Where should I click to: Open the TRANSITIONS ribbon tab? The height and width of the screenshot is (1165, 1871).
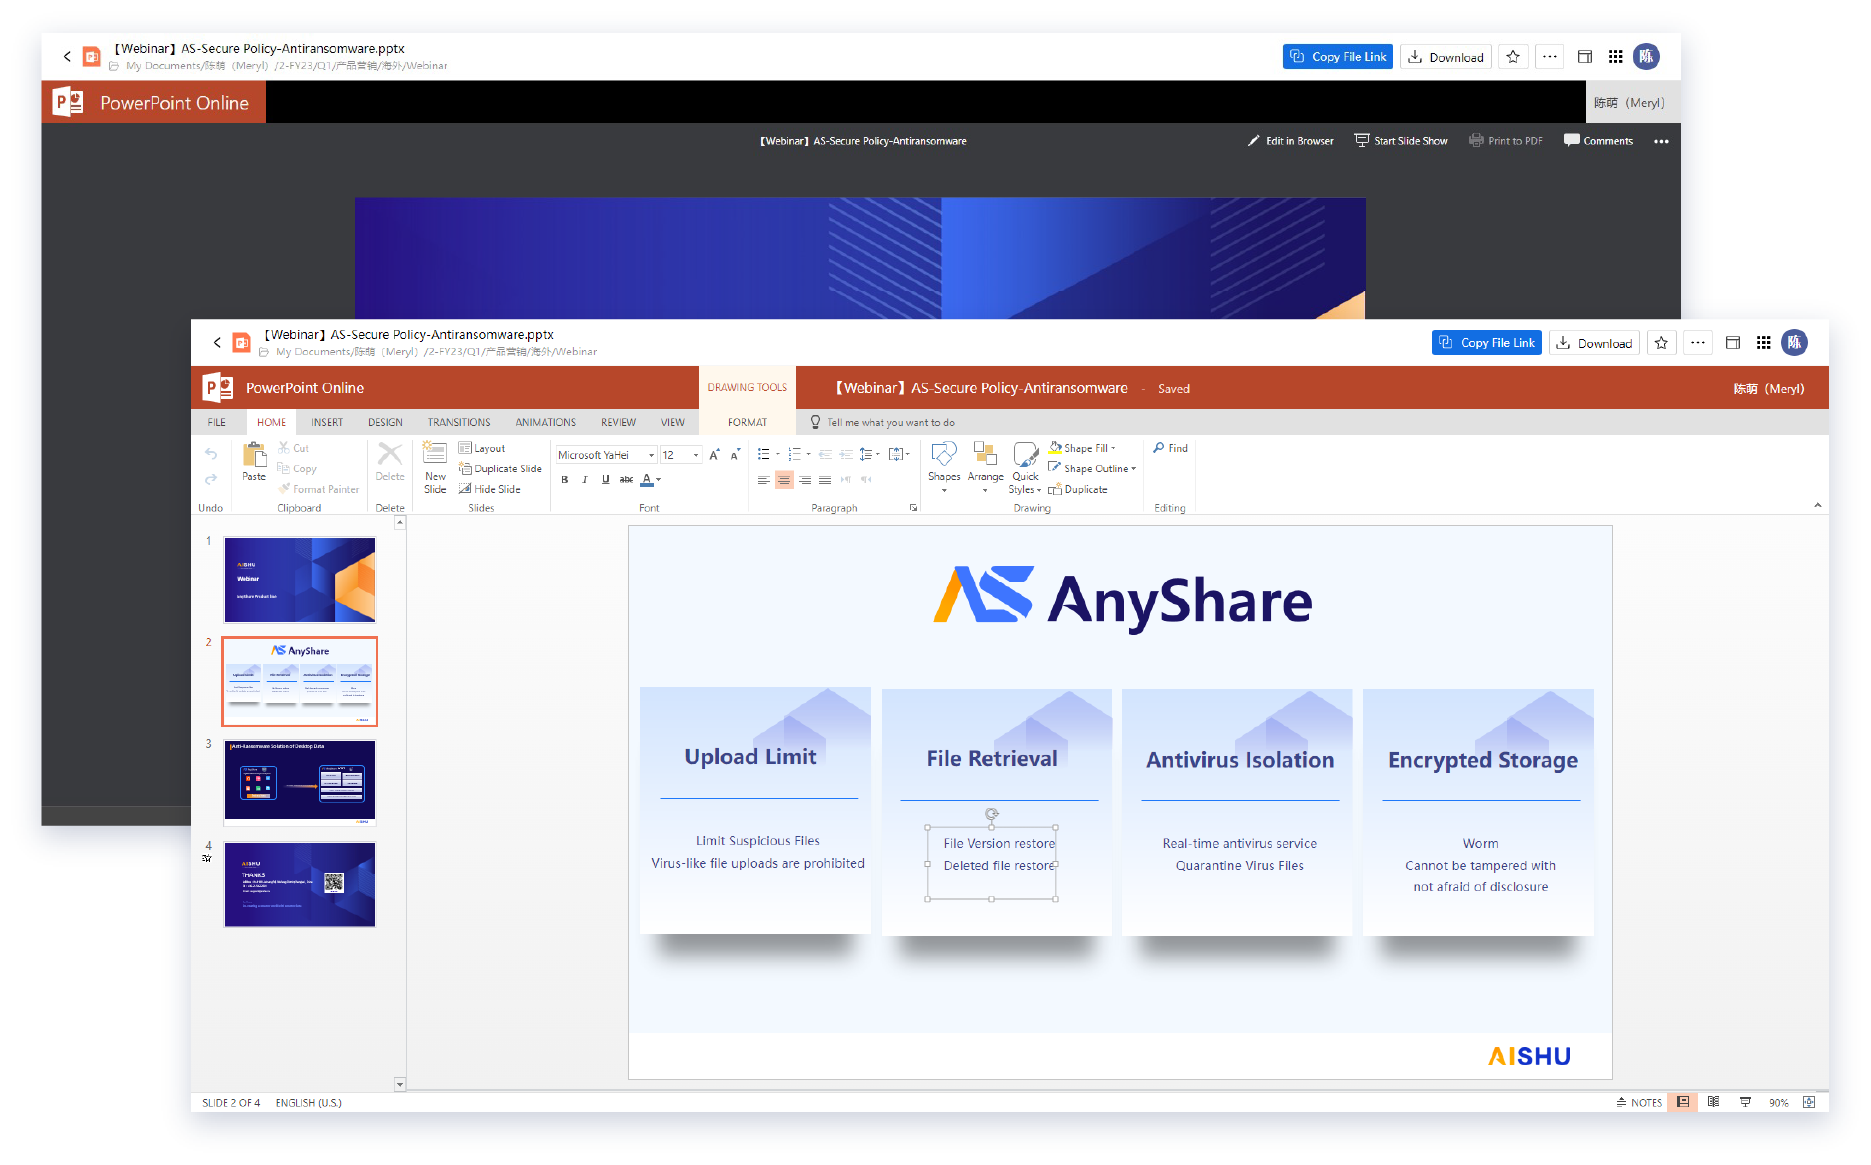458,422
